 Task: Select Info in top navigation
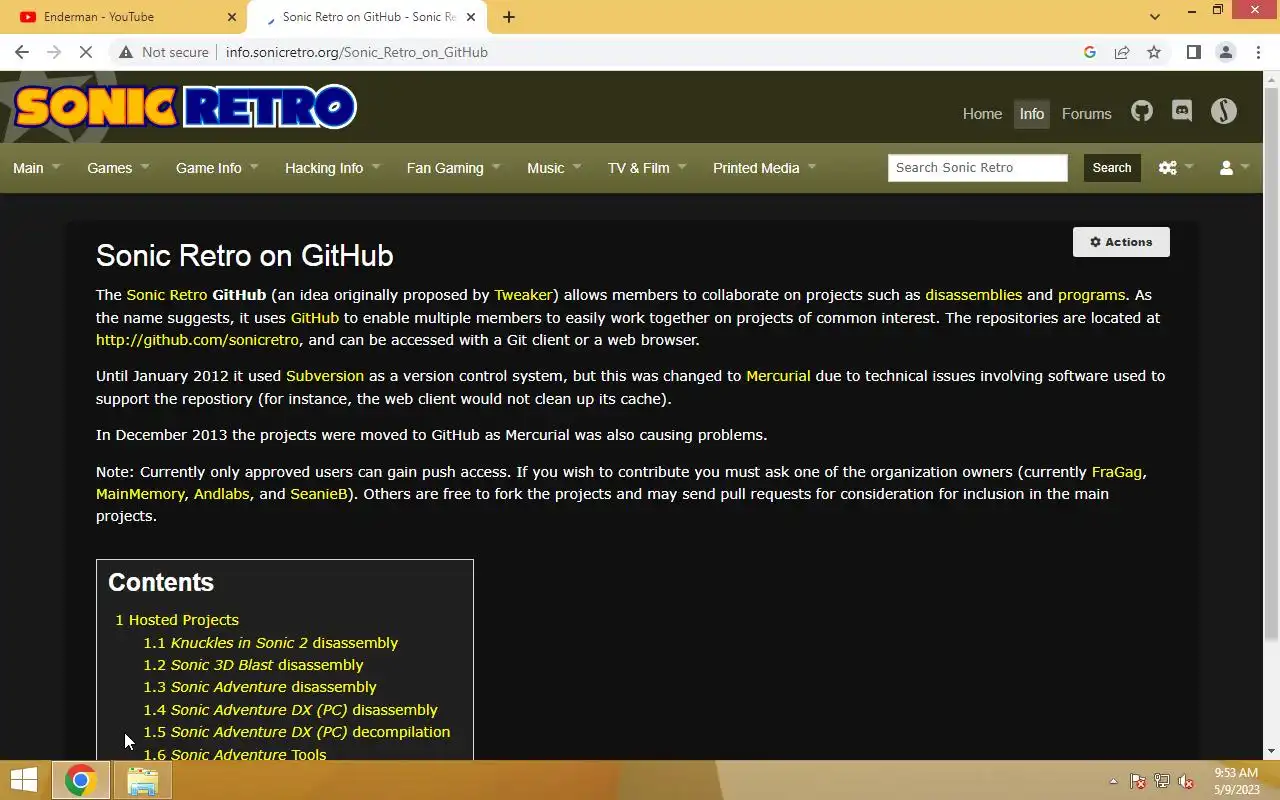(x=1032, y=114)
